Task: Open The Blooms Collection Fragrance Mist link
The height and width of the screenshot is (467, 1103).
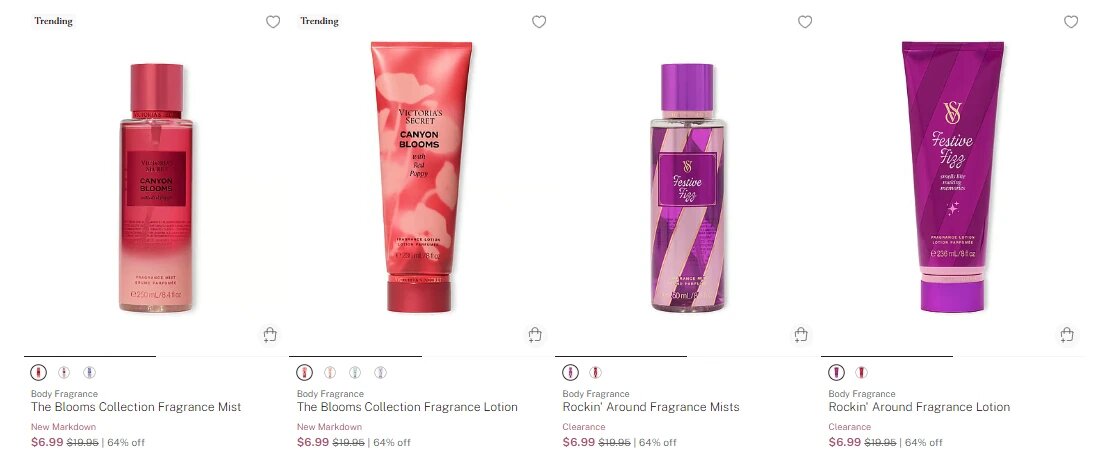Action: [136, 407]
